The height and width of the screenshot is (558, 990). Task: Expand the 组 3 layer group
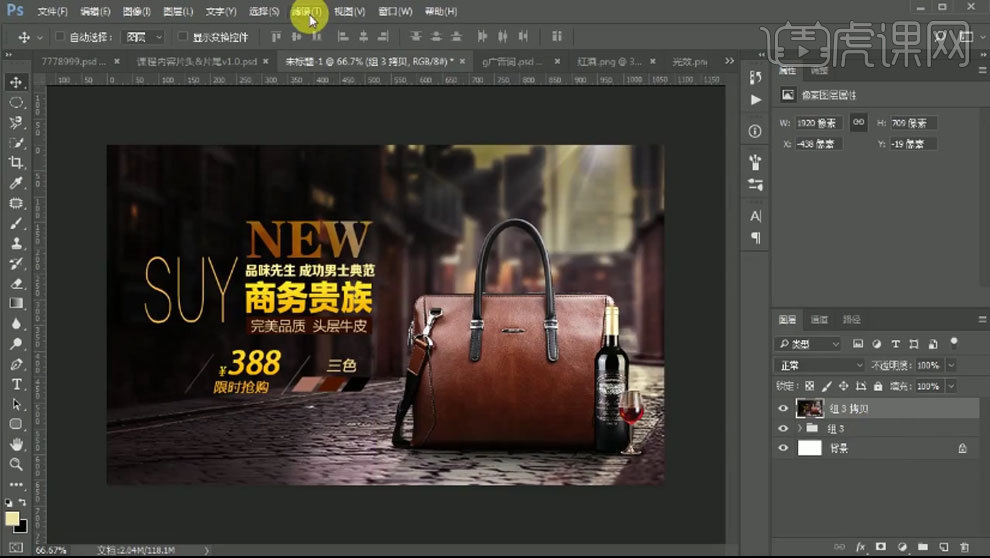point(798,429)
